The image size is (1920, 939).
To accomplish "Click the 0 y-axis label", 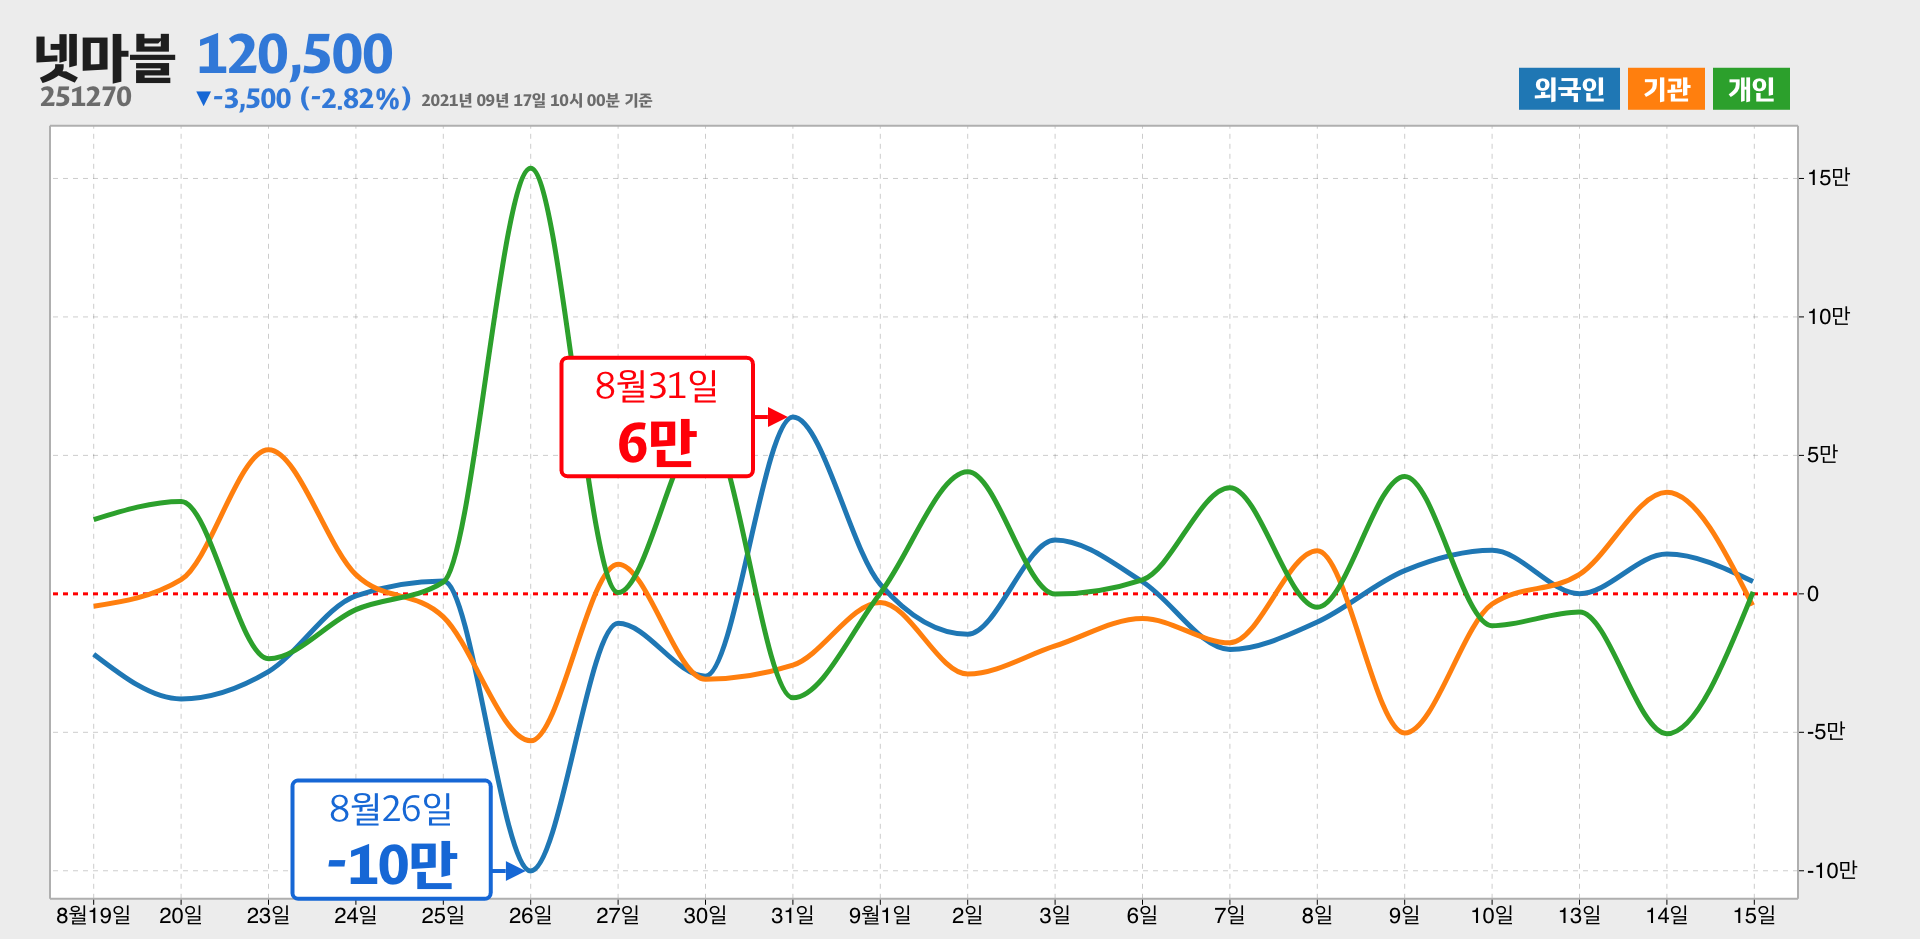I will tap(1813, 594).
